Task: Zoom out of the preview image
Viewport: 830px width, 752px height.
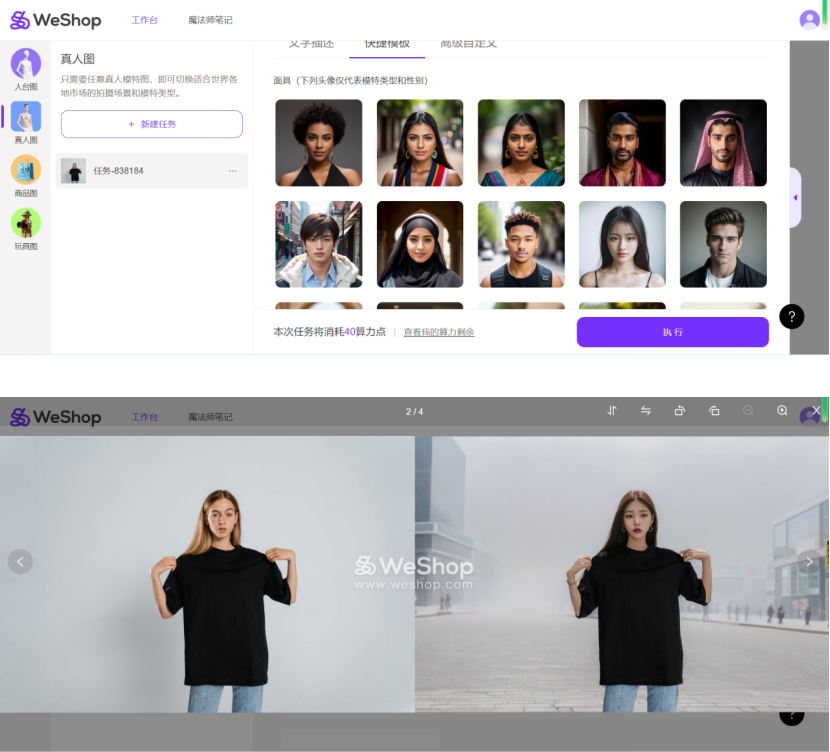Action: [748, 411]
